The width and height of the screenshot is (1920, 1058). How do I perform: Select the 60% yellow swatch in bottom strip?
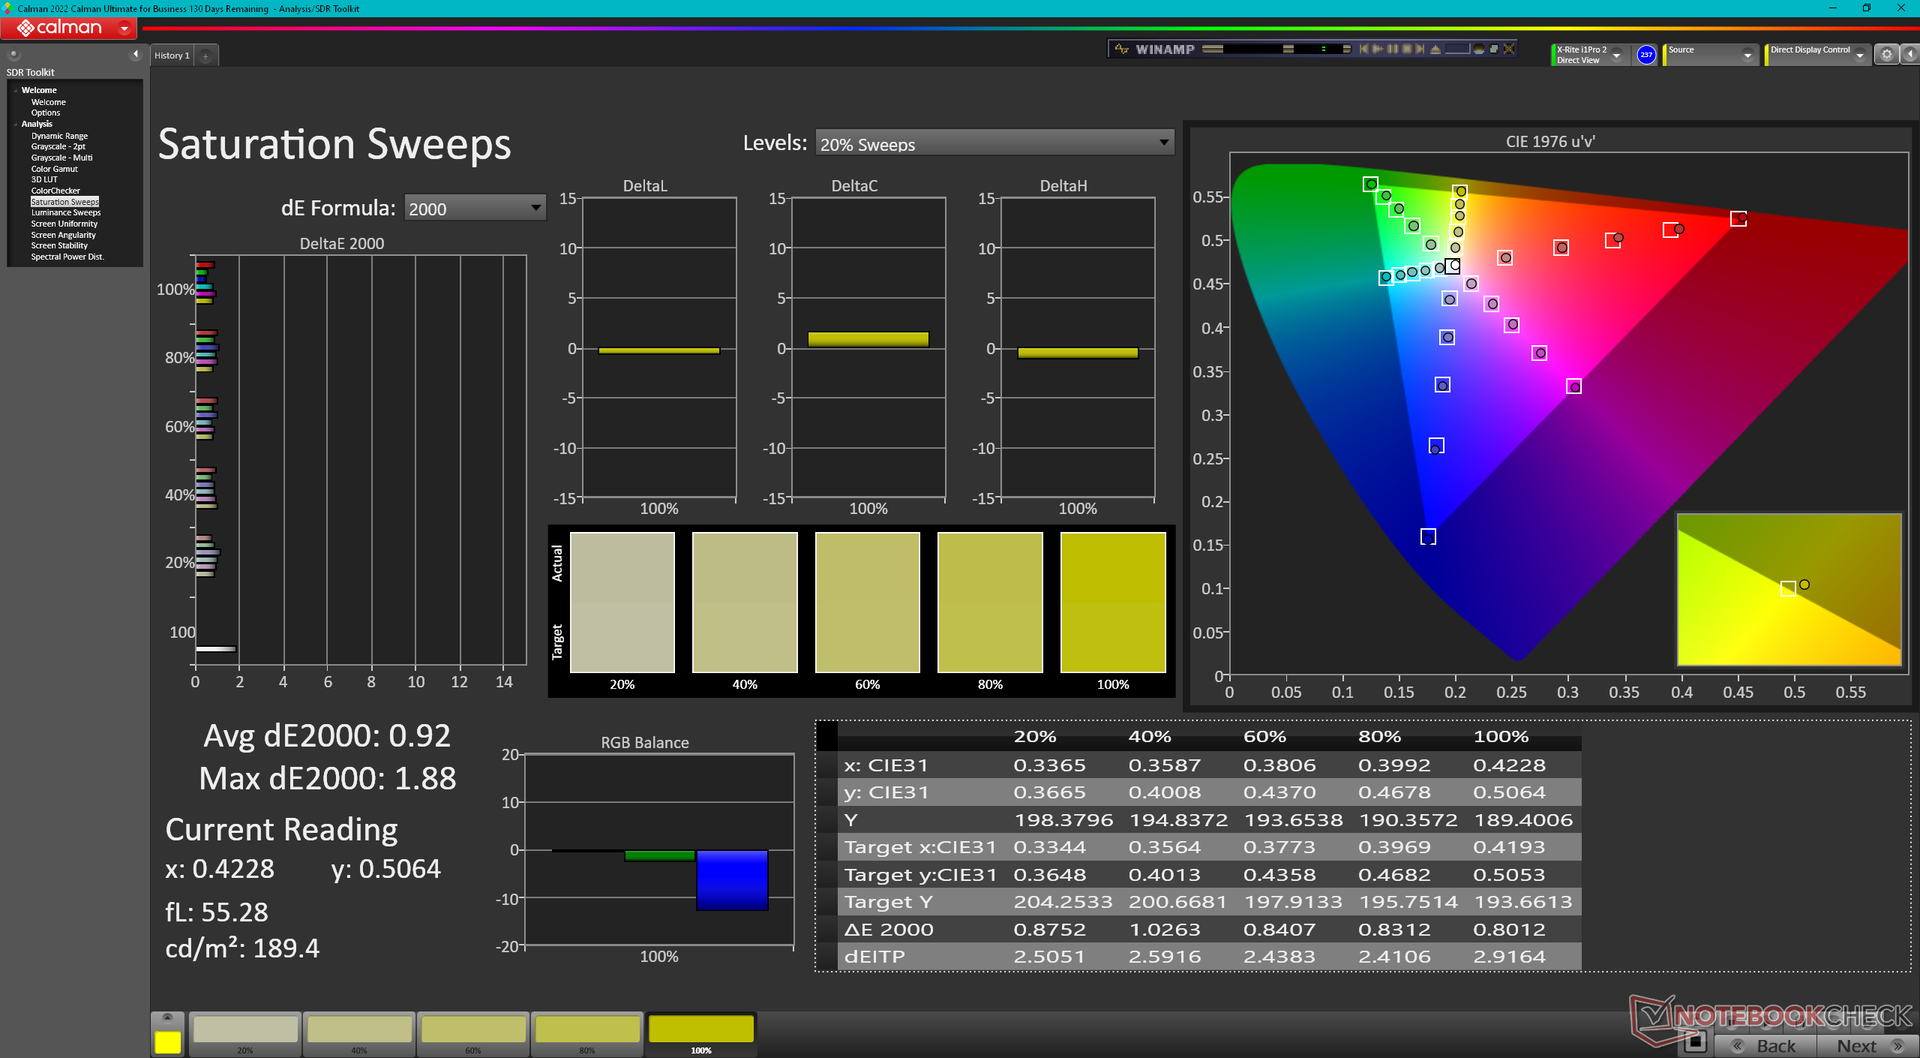tap(473, 1030)
